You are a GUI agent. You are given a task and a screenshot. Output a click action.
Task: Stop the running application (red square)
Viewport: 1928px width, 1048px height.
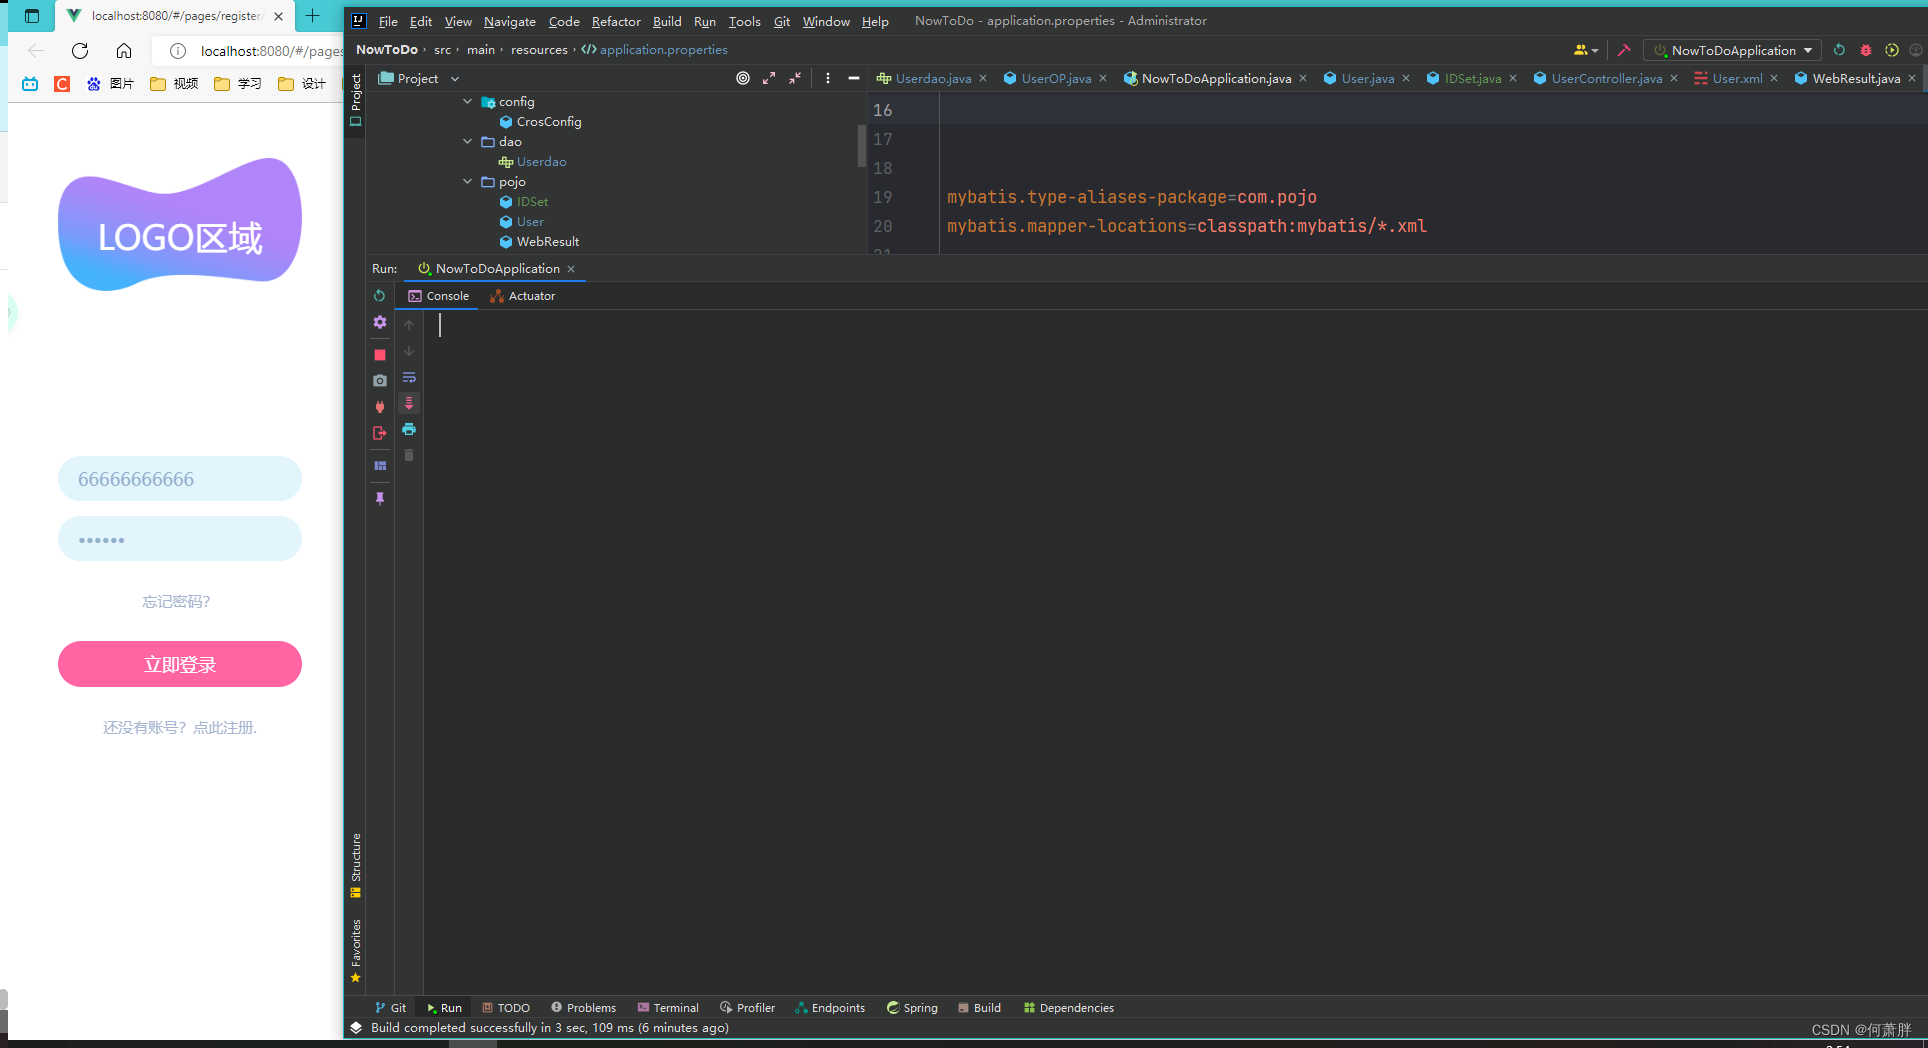[x=380, y=355]
